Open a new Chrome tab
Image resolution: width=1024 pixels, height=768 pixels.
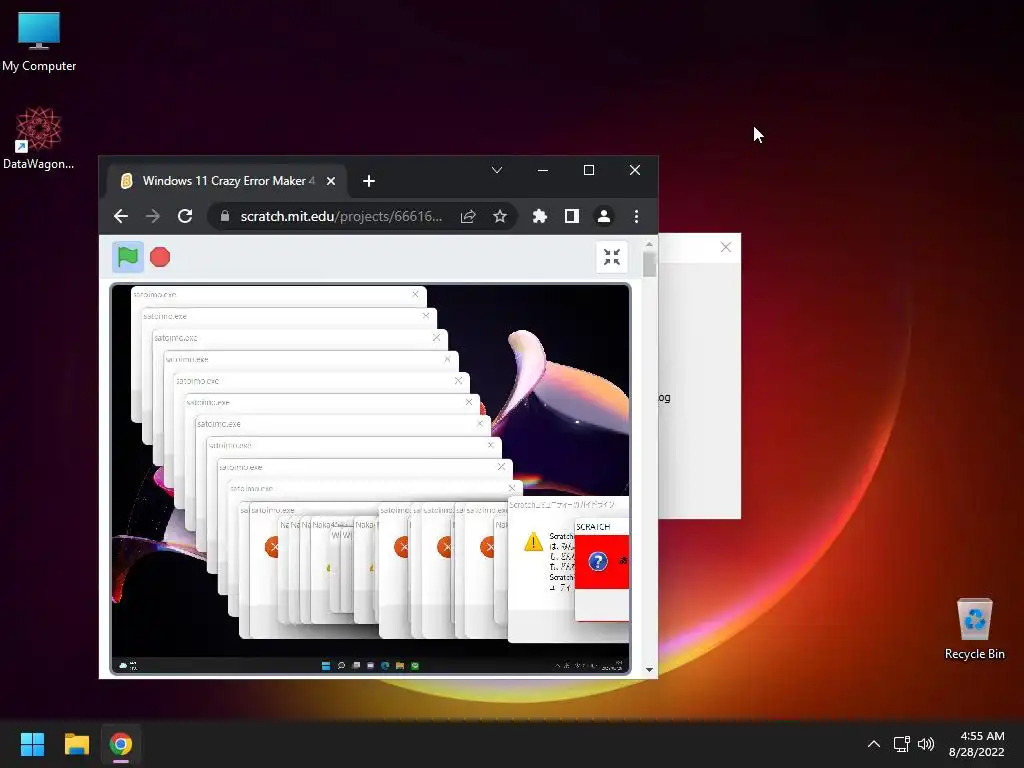click(x=369, y=181)
